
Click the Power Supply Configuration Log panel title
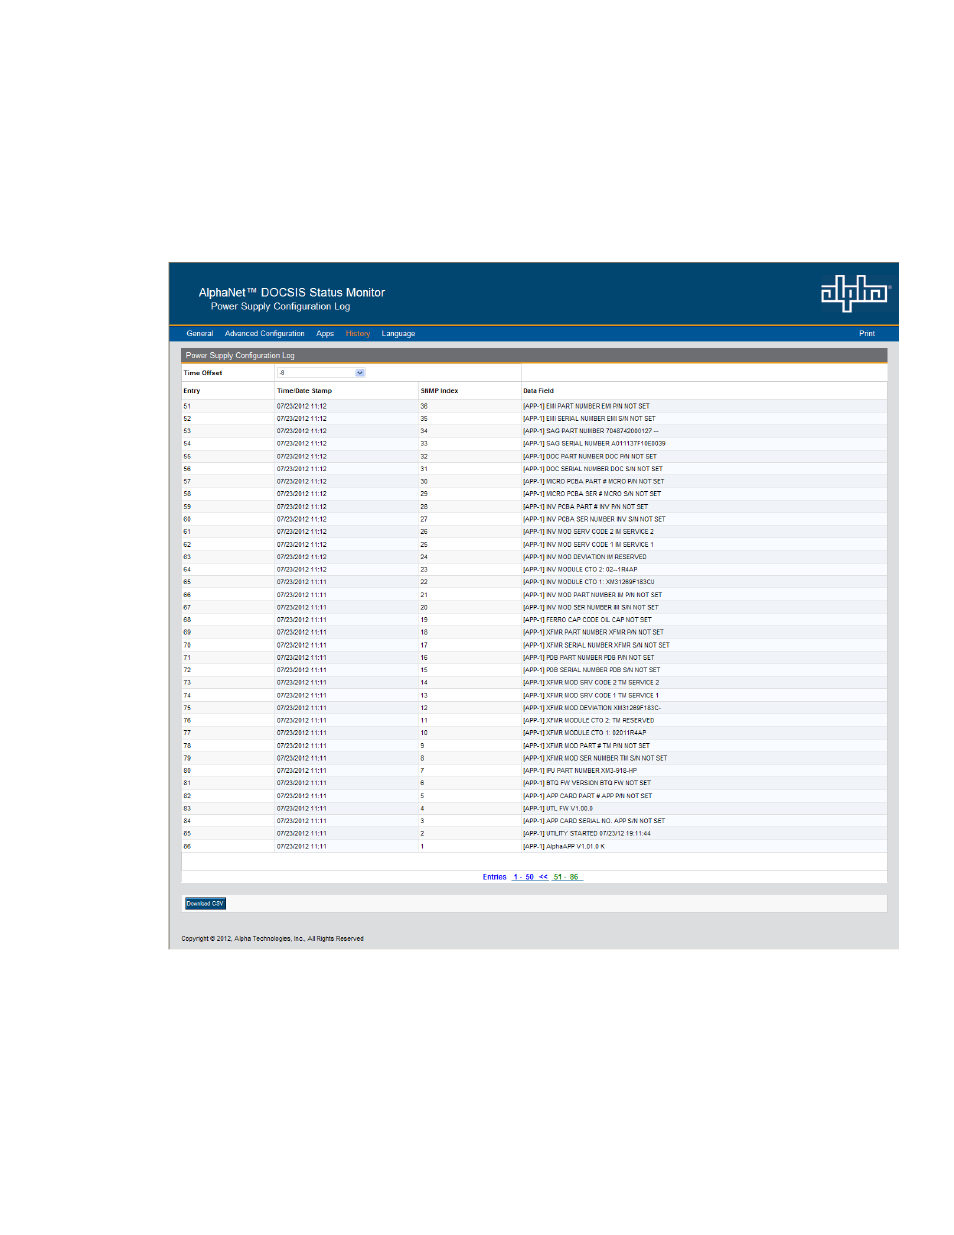[x=240, y=355]
